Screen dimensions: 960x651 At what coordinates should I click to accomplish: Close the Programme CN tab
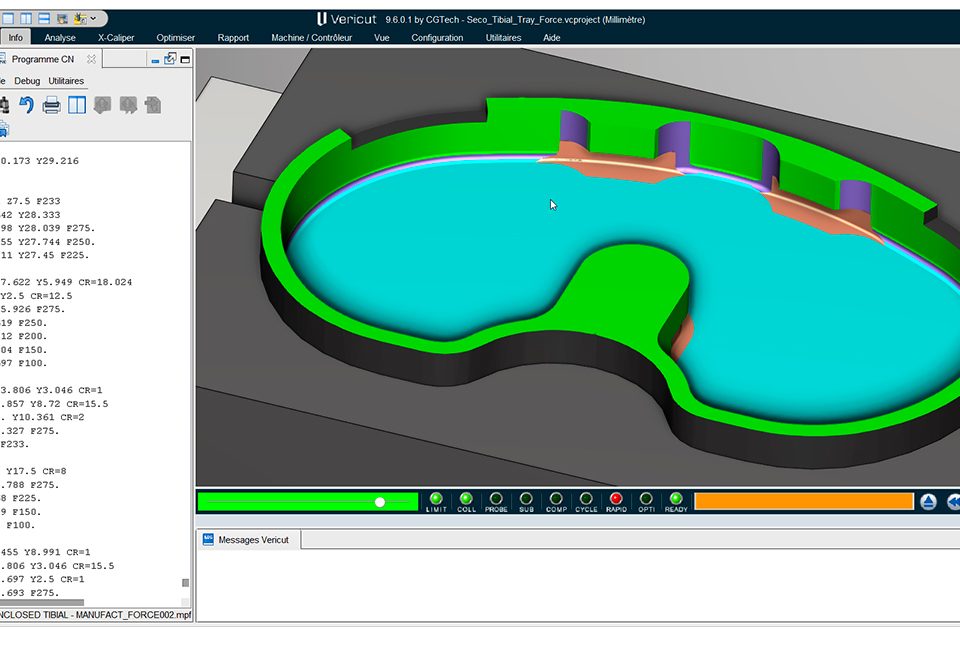pos(91,60)
